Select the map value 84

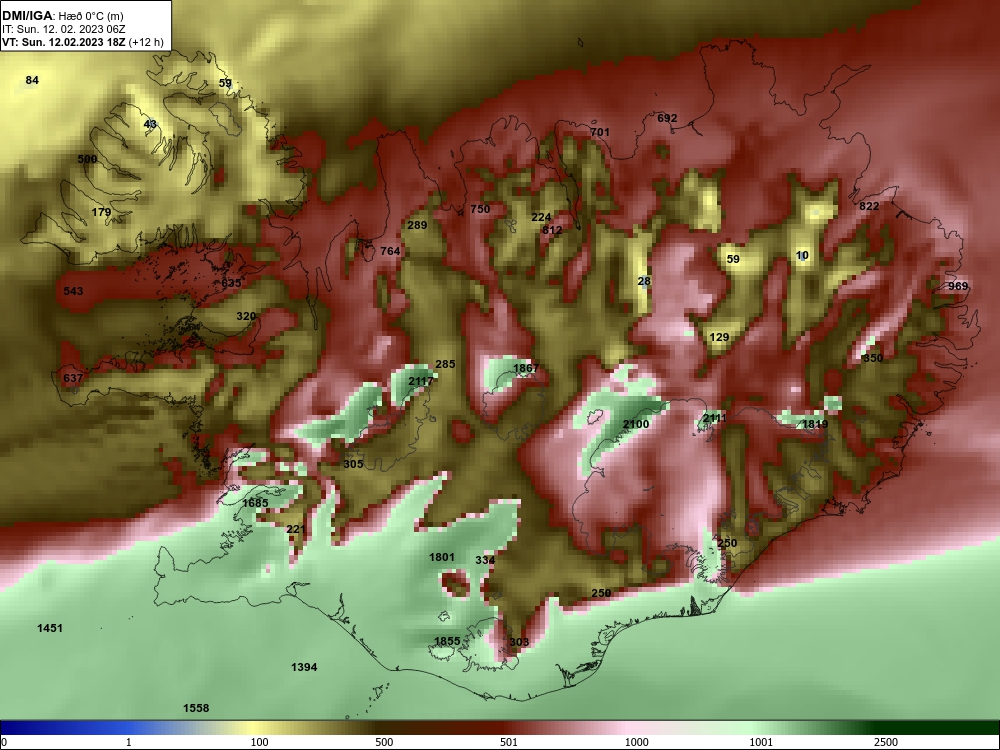tap(32, 80)
